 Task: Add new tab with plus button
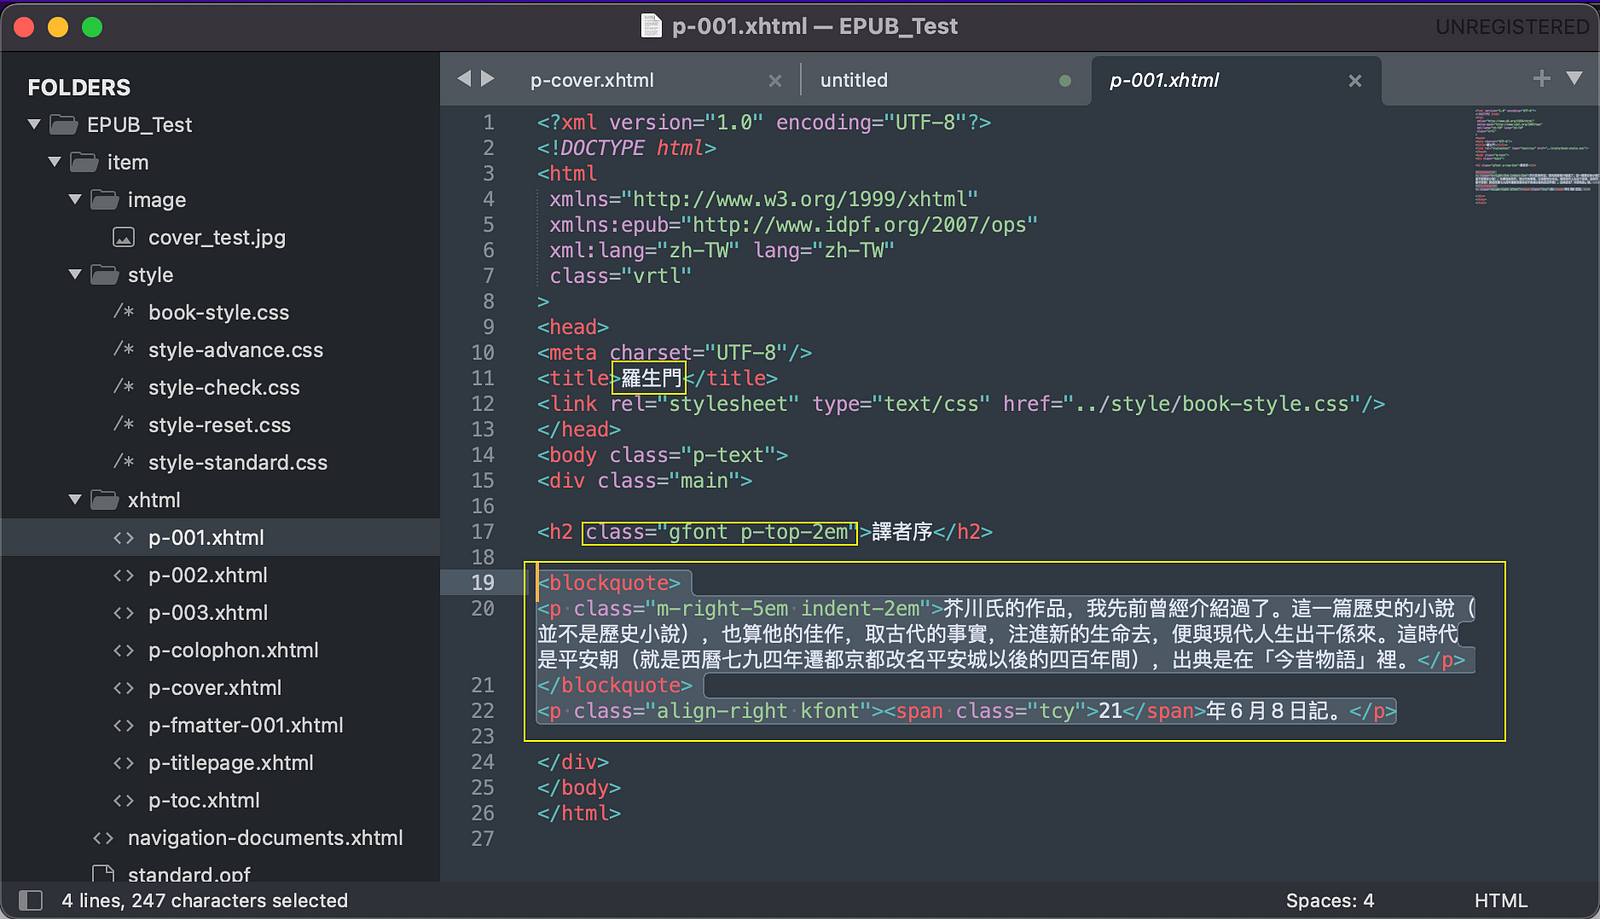1542,78
